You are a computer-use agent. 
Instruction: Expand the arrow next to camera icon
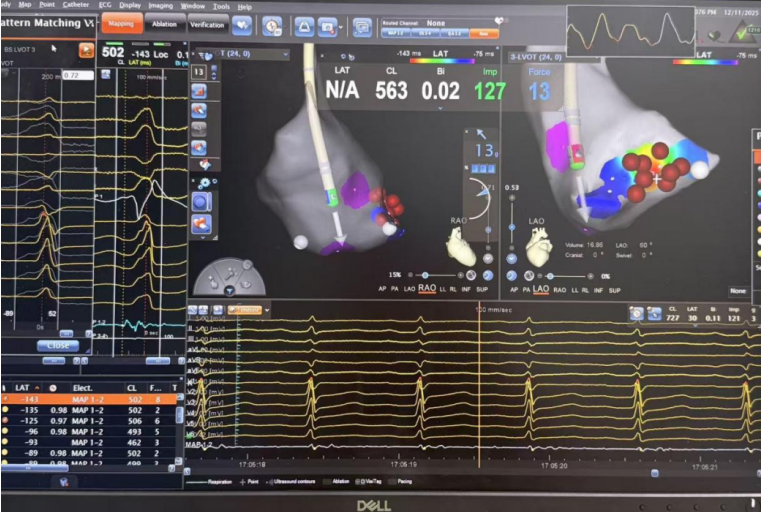[343, 26]
